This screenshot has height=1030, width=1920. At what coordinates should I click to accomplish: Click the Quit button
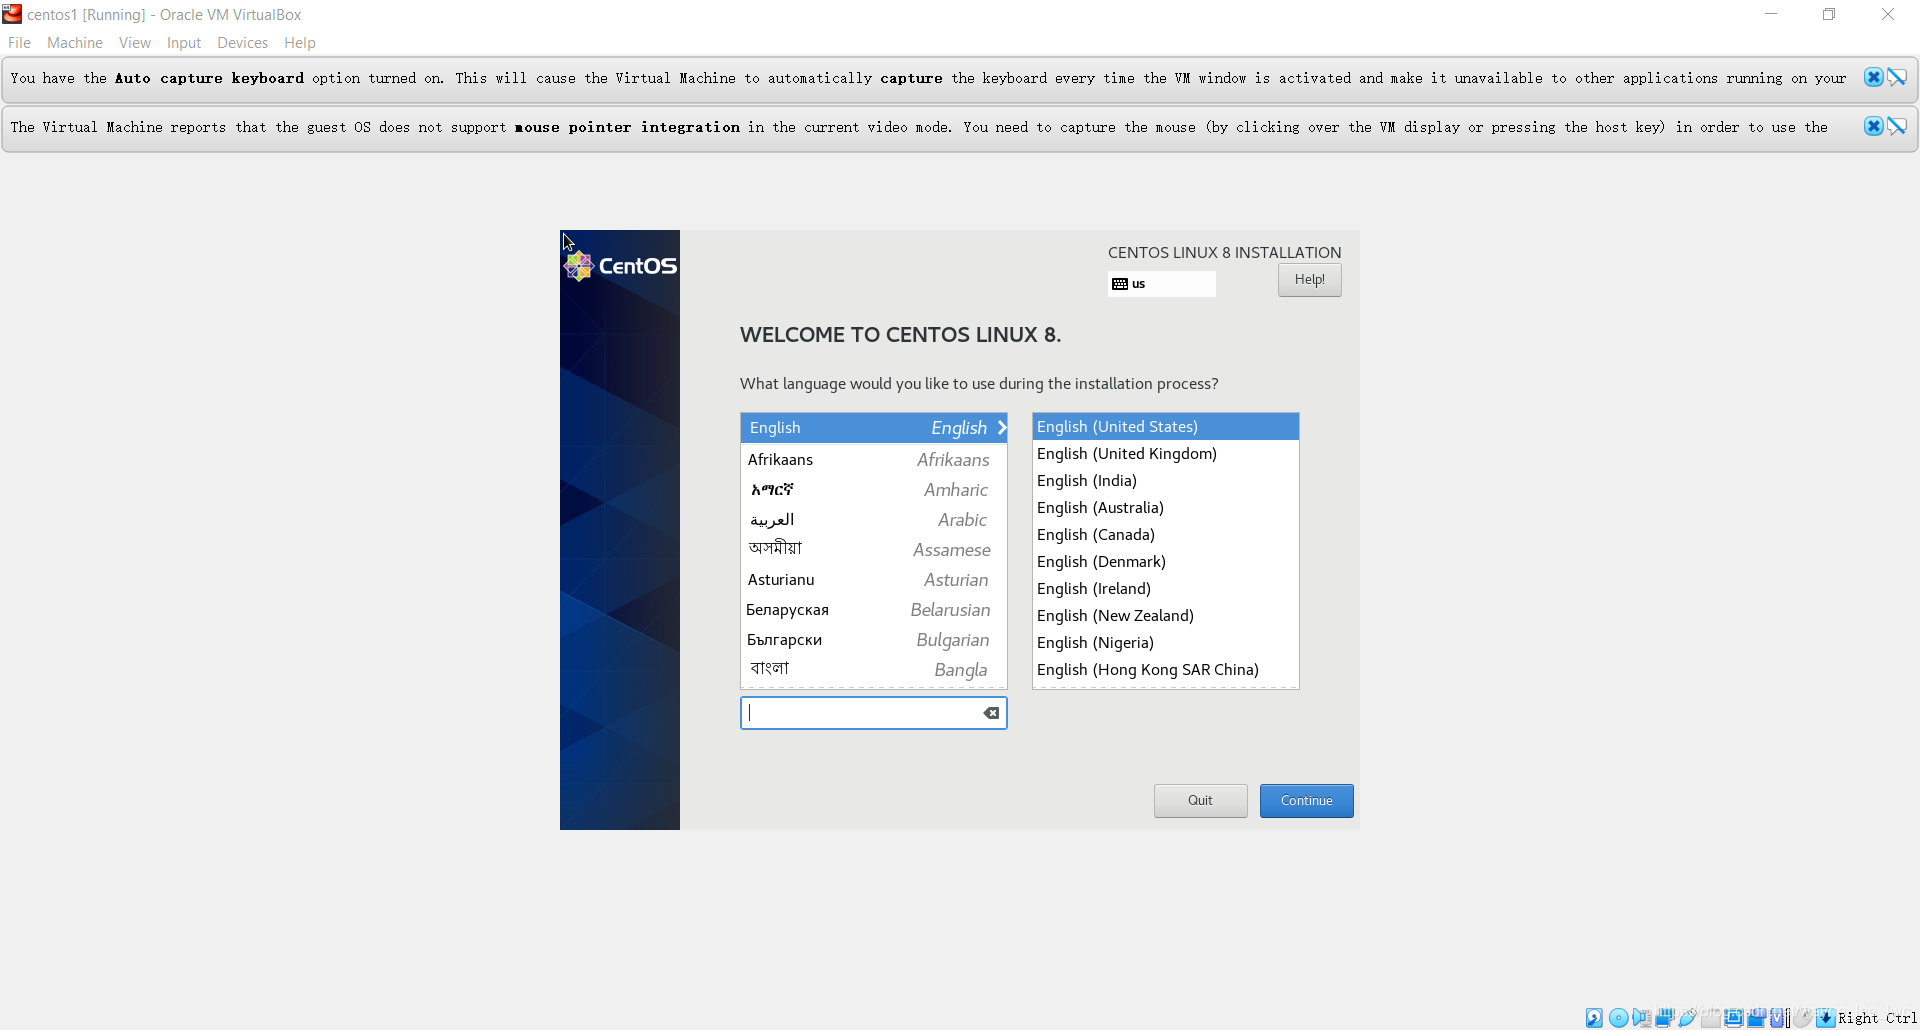[1200, 800]
